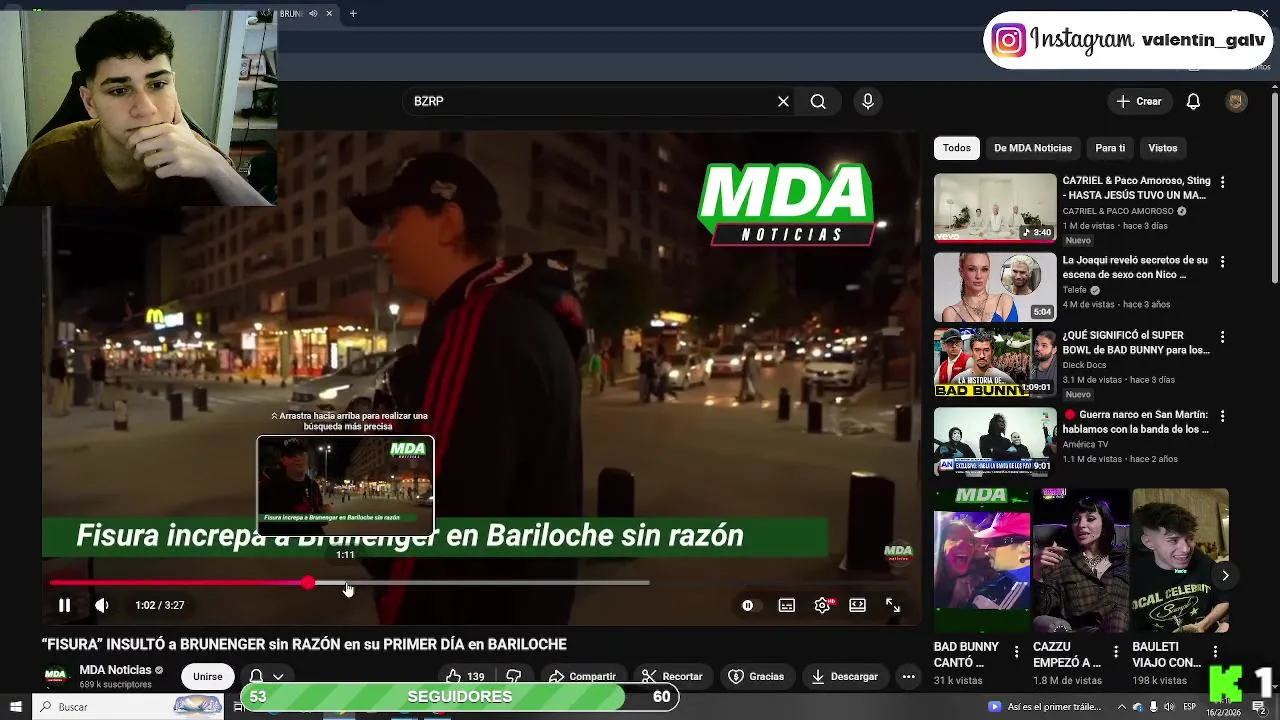Close the BRUNE browser tab
Image resolution: width=1280 pixels, height=720 pixels.
tap(329, 13)
